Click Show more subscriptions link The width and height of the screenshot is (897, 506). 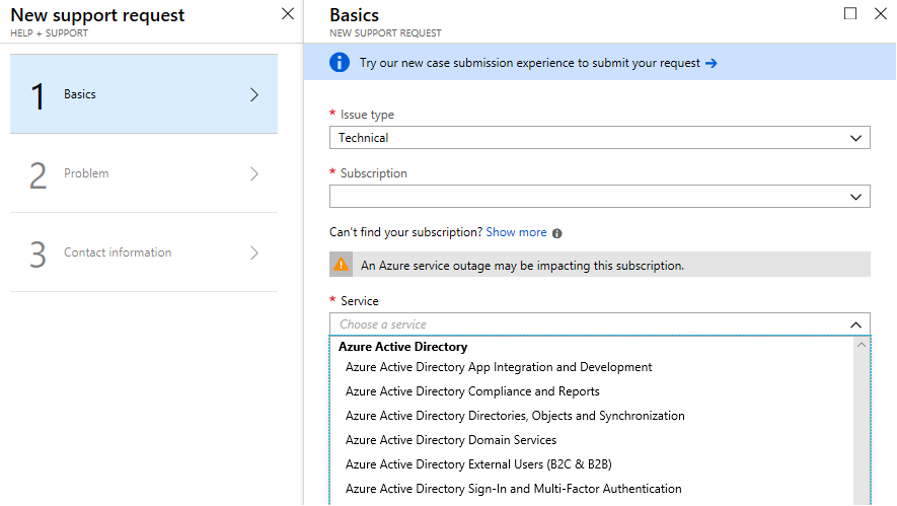[516, 232]
